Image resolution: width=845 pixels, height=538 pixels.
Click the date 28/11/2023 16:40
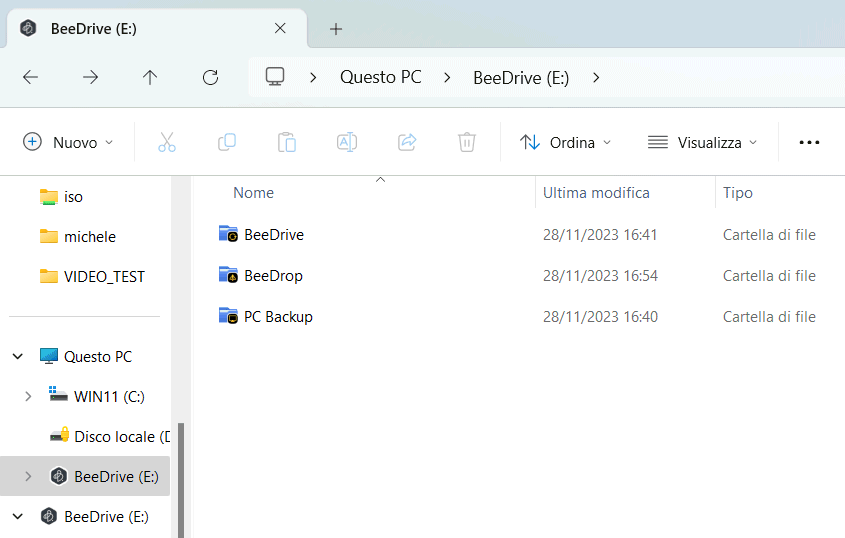pos(600,316)
